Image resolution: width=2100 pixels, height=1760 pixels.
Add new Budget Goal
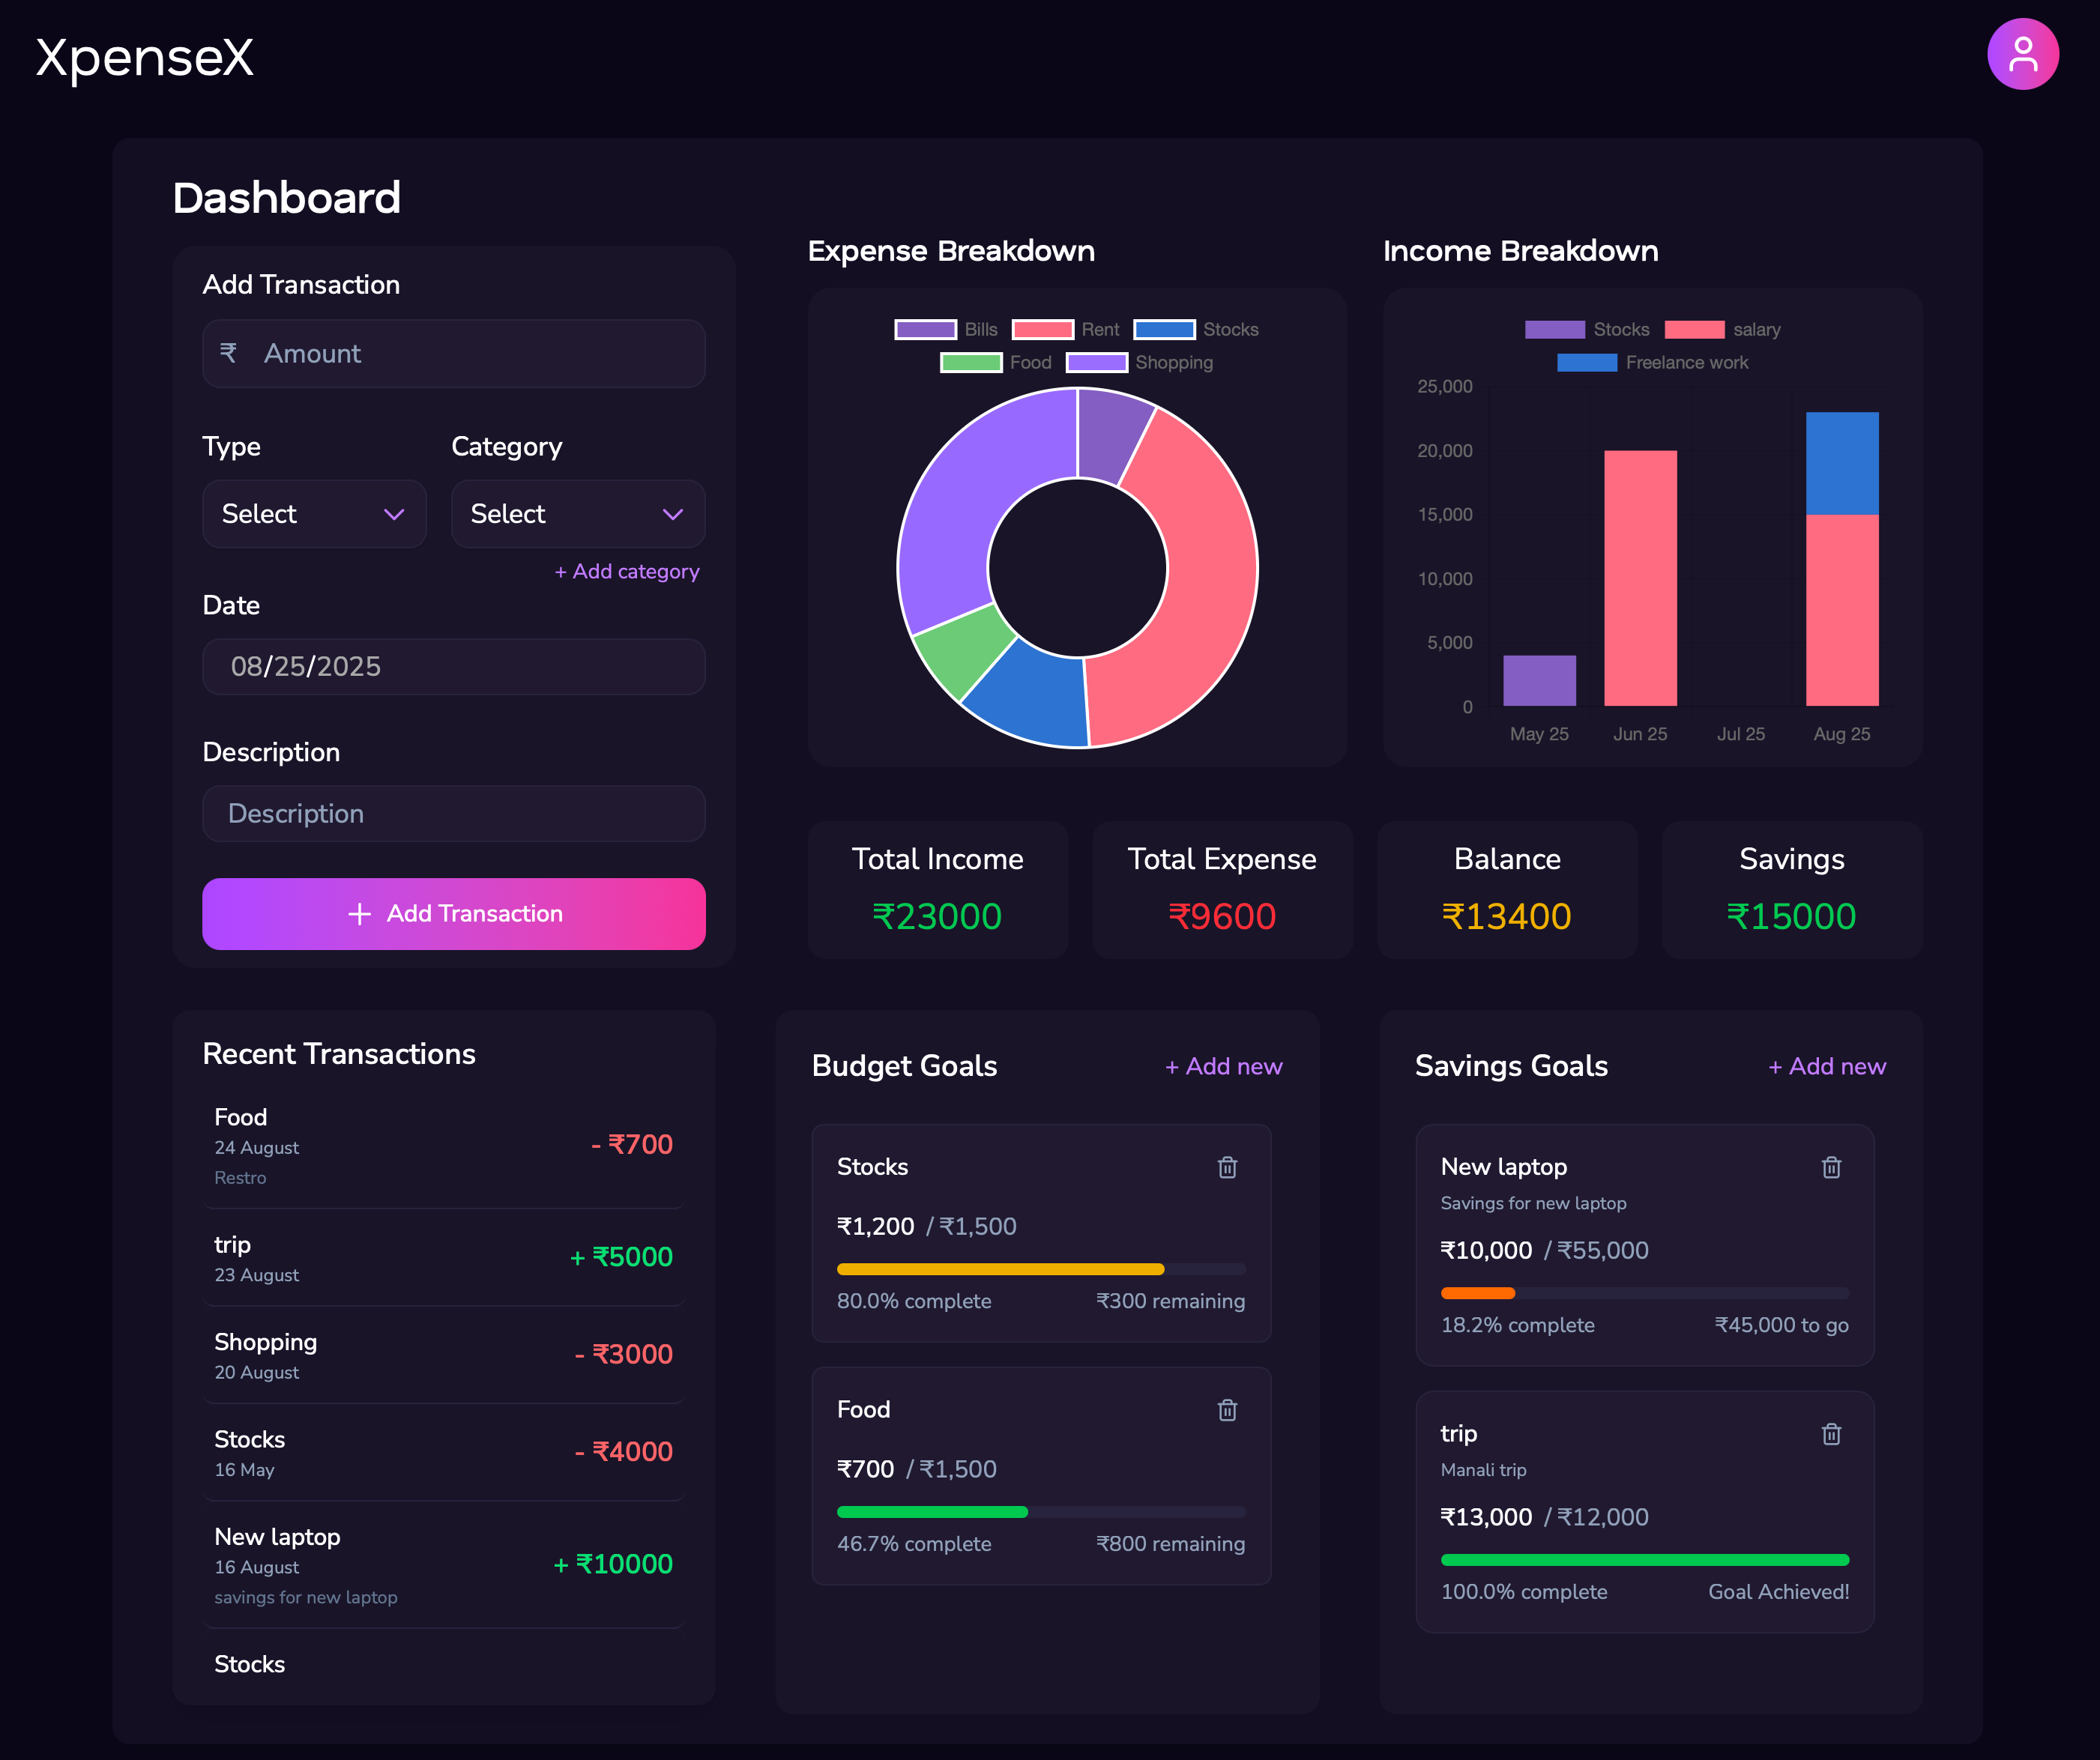coord(1223,1067)
